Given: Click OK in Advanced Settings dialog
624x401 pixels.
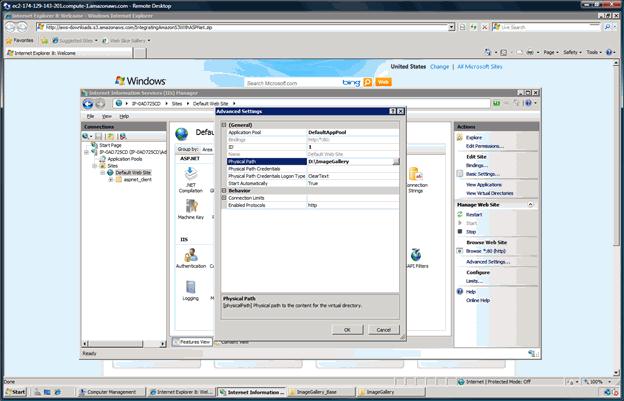Looking at the screenshot, I should [347, 330].
